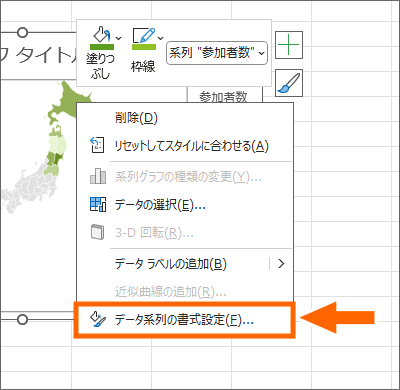Open the Chart Styles brush button
The image size is (400, 390).
coord(289,83)
